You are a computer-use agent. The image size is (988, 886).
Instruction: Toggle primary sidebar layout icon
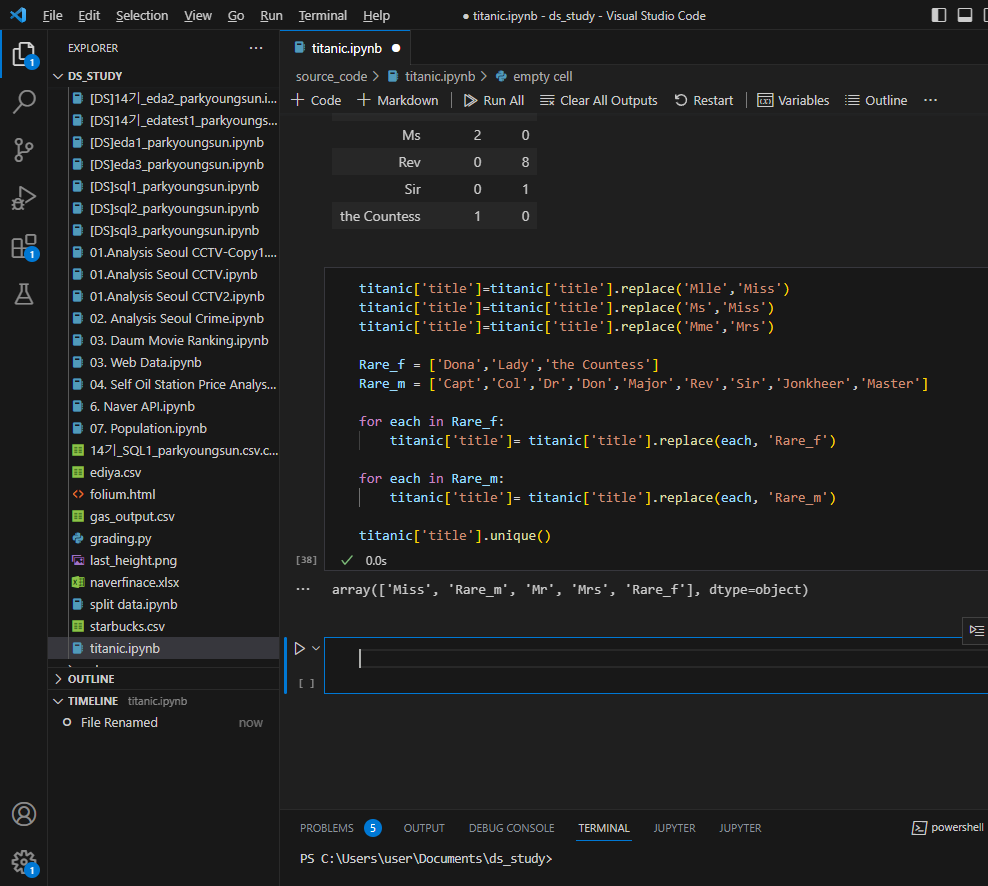(939, 15)
